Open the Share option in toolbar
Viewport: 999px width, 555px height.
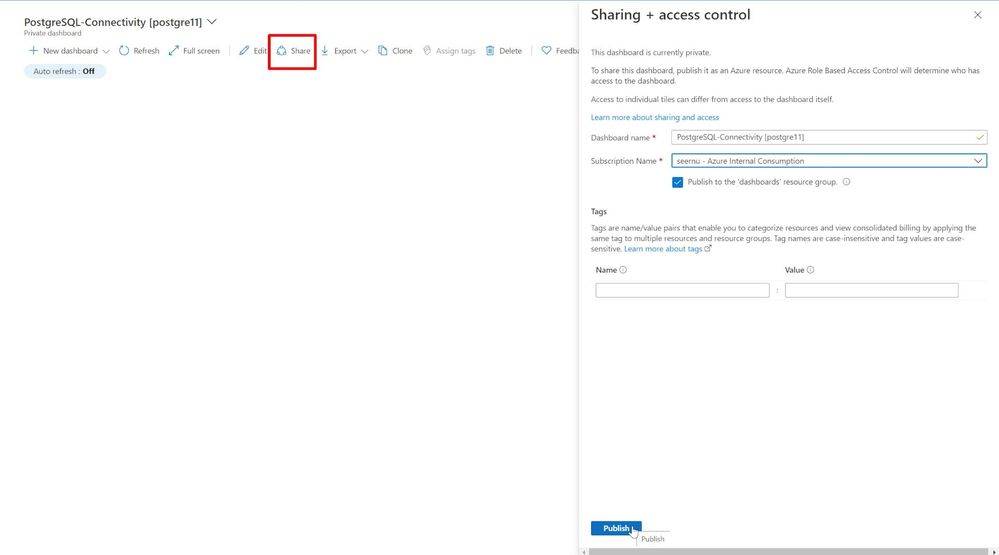pos(293,50)
